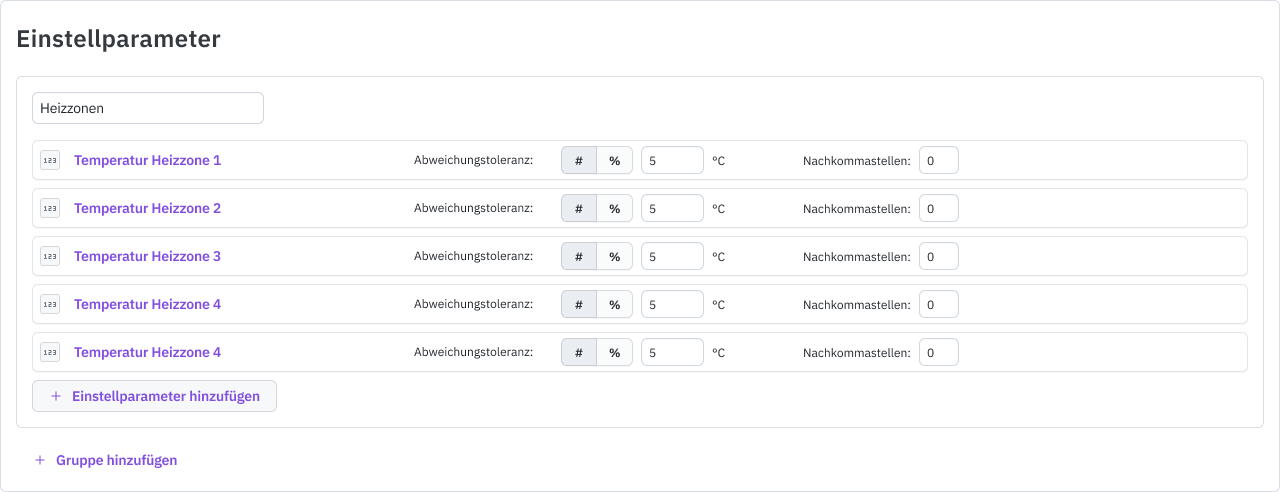
Task: Enable the # option for Heizzone 3
Action: 579,256
